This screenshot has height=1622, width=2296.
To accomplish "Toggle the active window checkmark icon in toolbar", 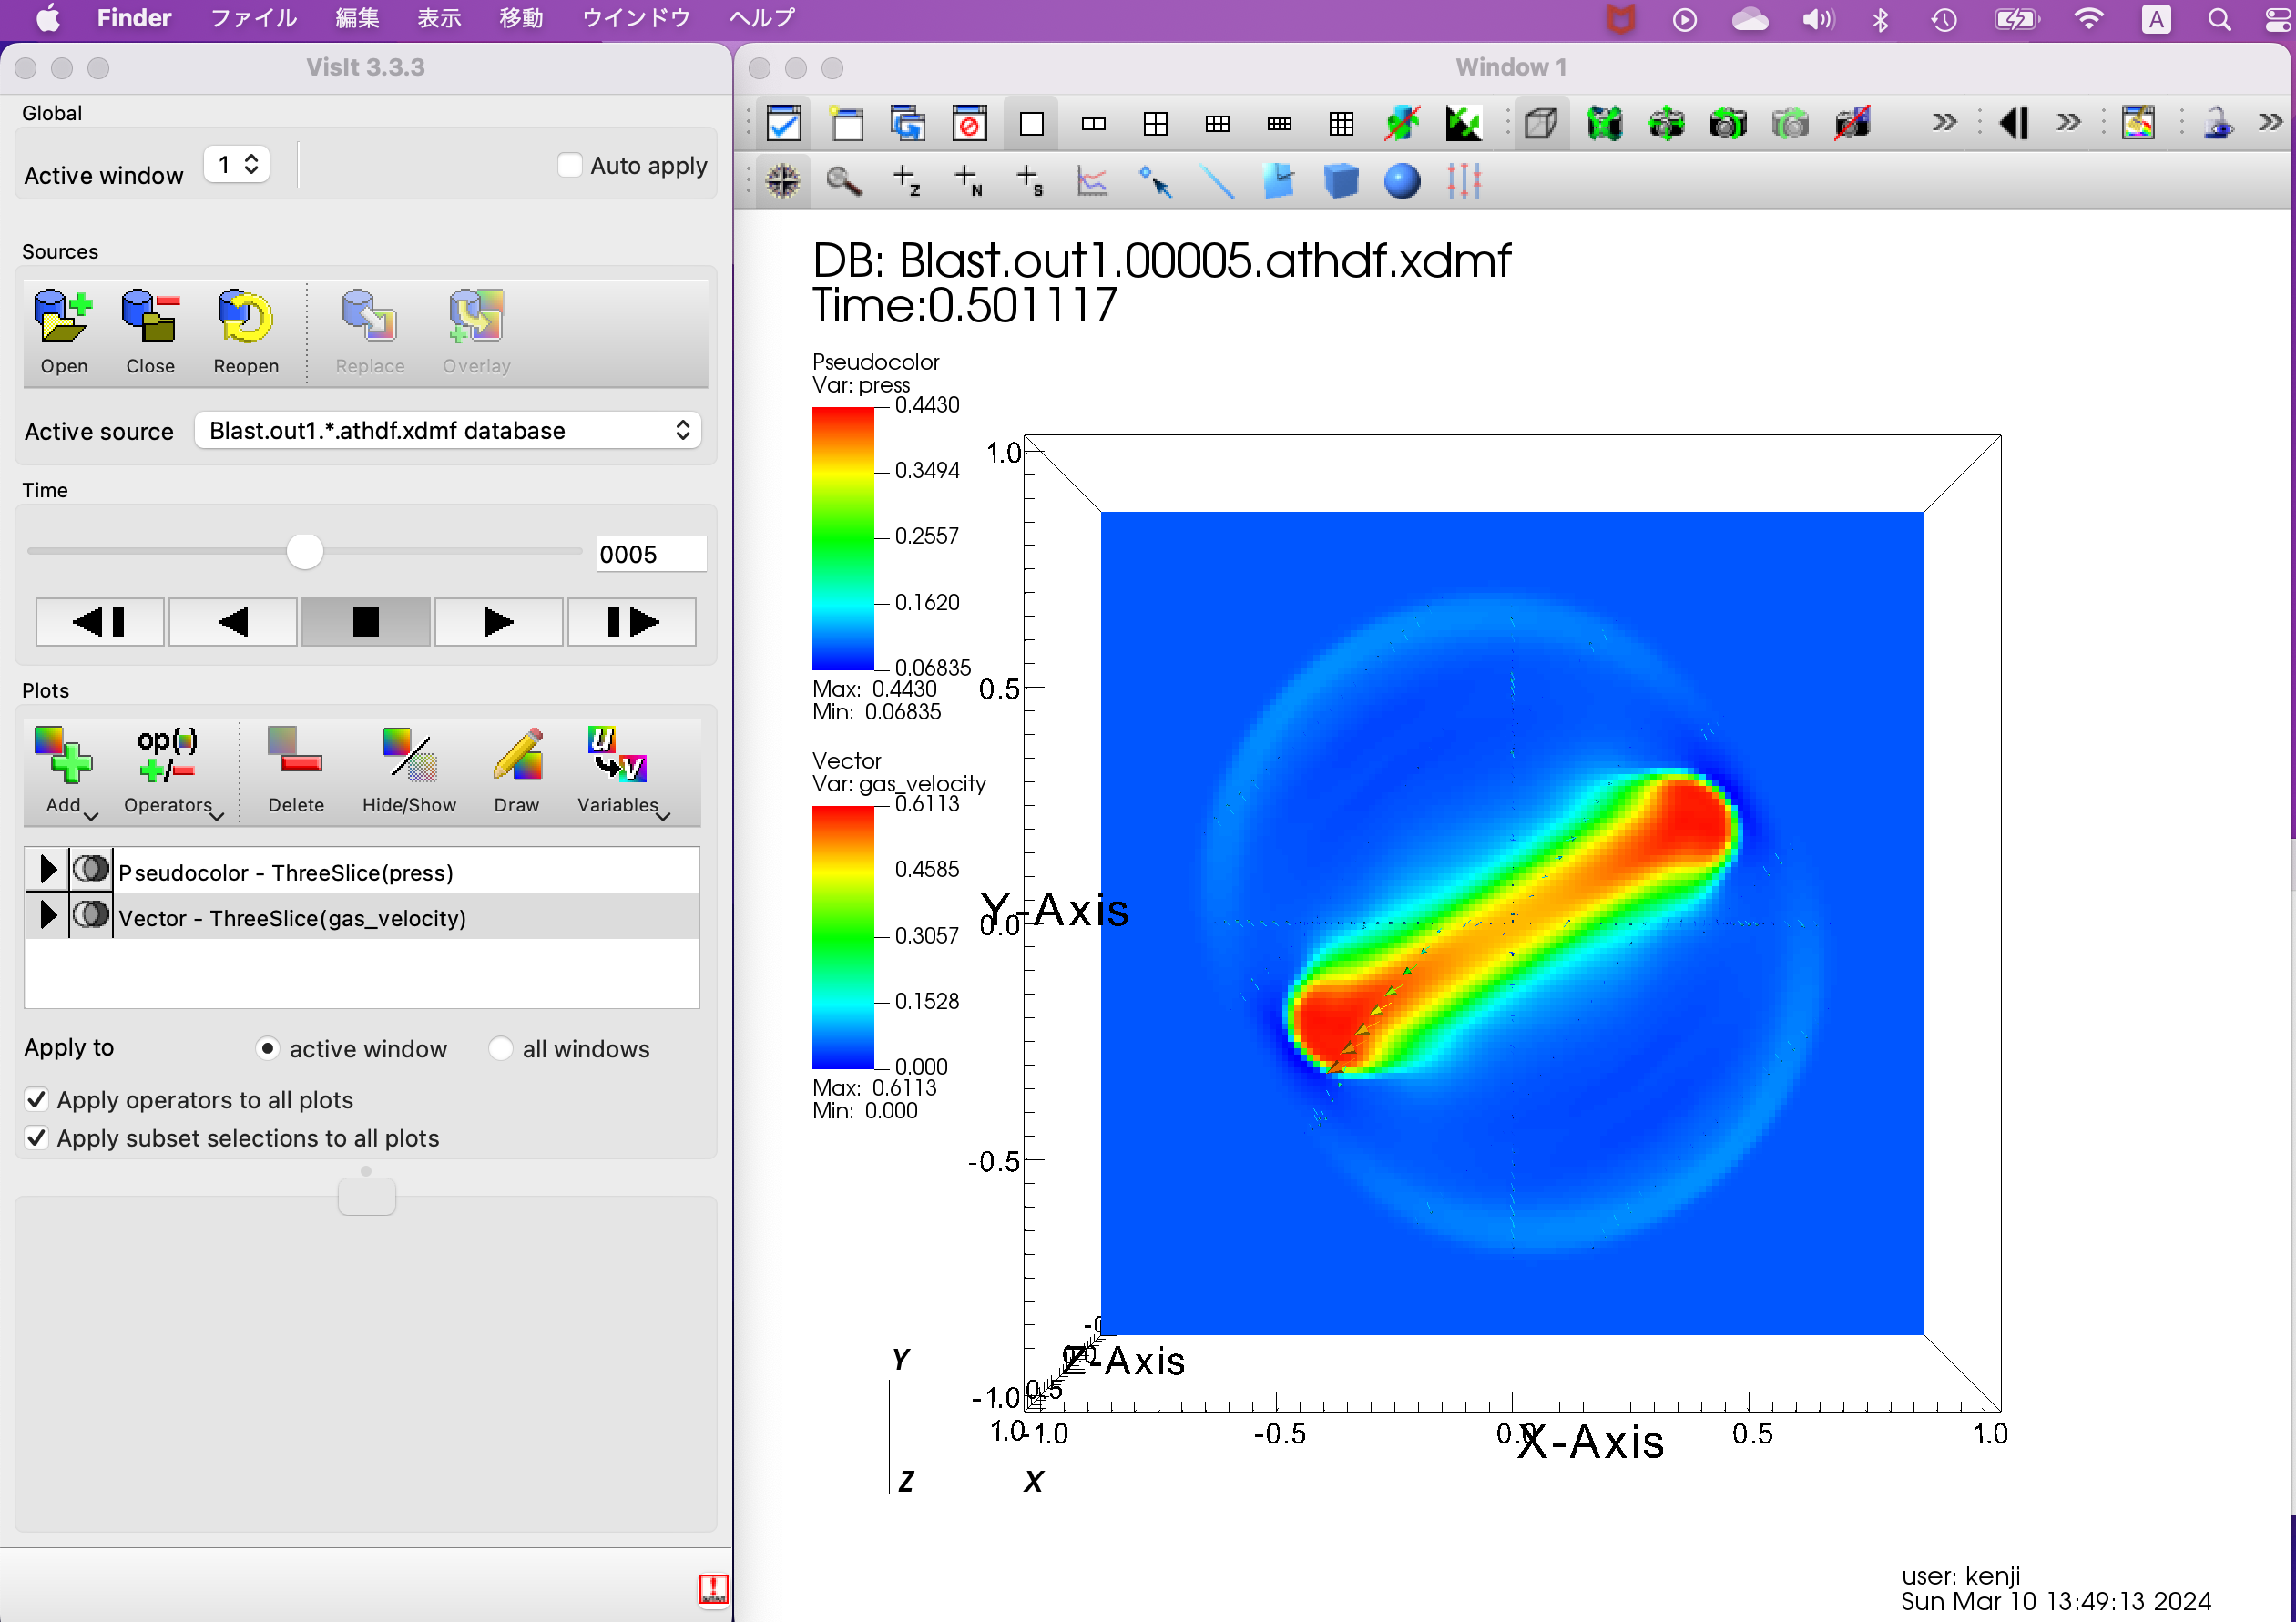I will coord(784,124).
